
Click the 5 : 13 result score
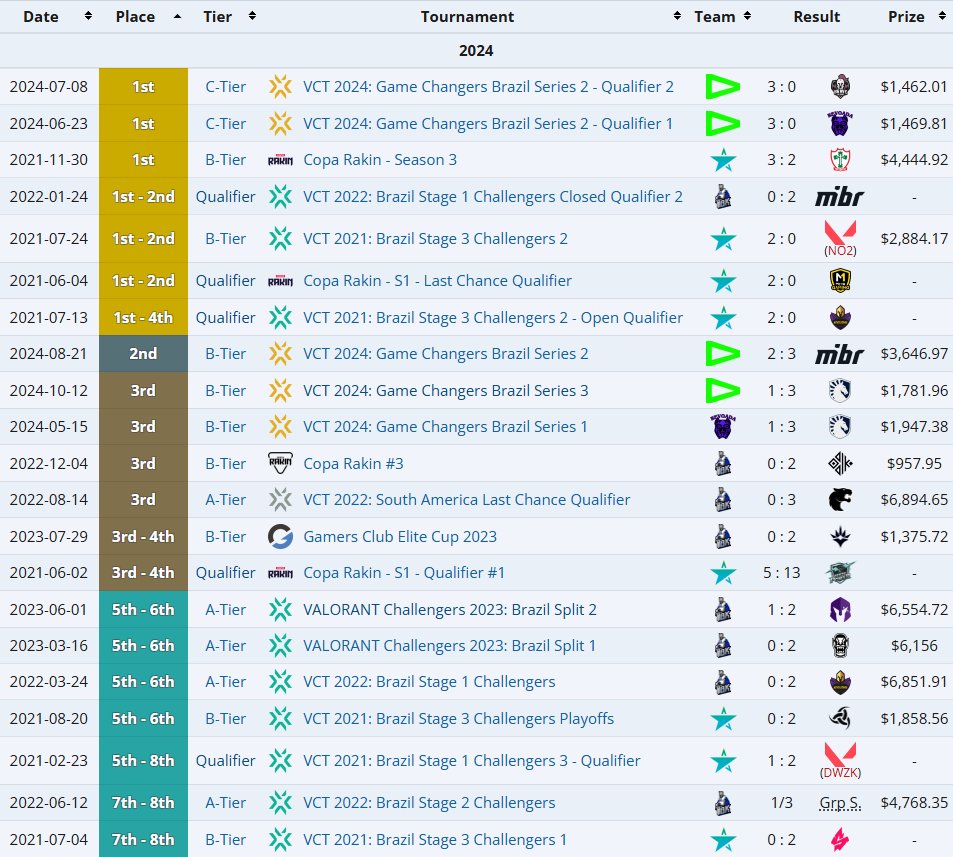pyautogui.click(x=782, y=573)
